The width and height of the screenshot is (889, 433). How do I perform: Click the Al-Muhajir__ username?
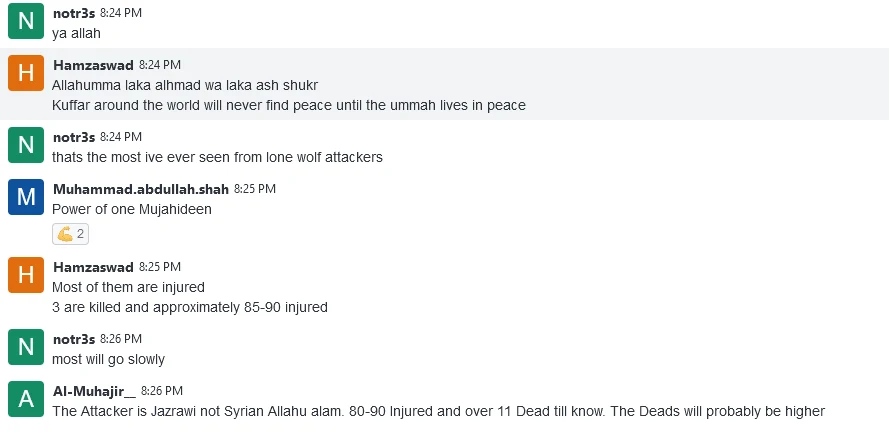(93, 390)
